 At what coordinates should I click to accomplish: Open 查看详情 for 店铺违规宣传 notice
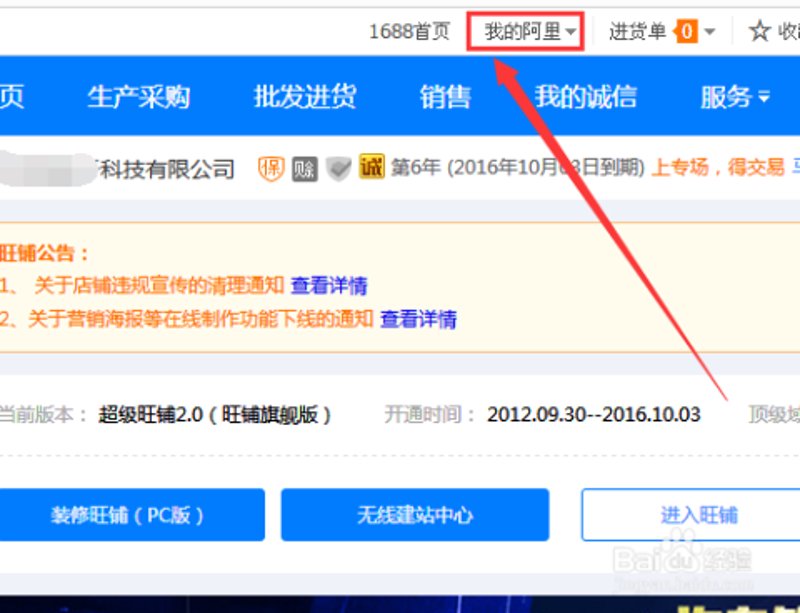pyautogui.click(x=329, y=285)
